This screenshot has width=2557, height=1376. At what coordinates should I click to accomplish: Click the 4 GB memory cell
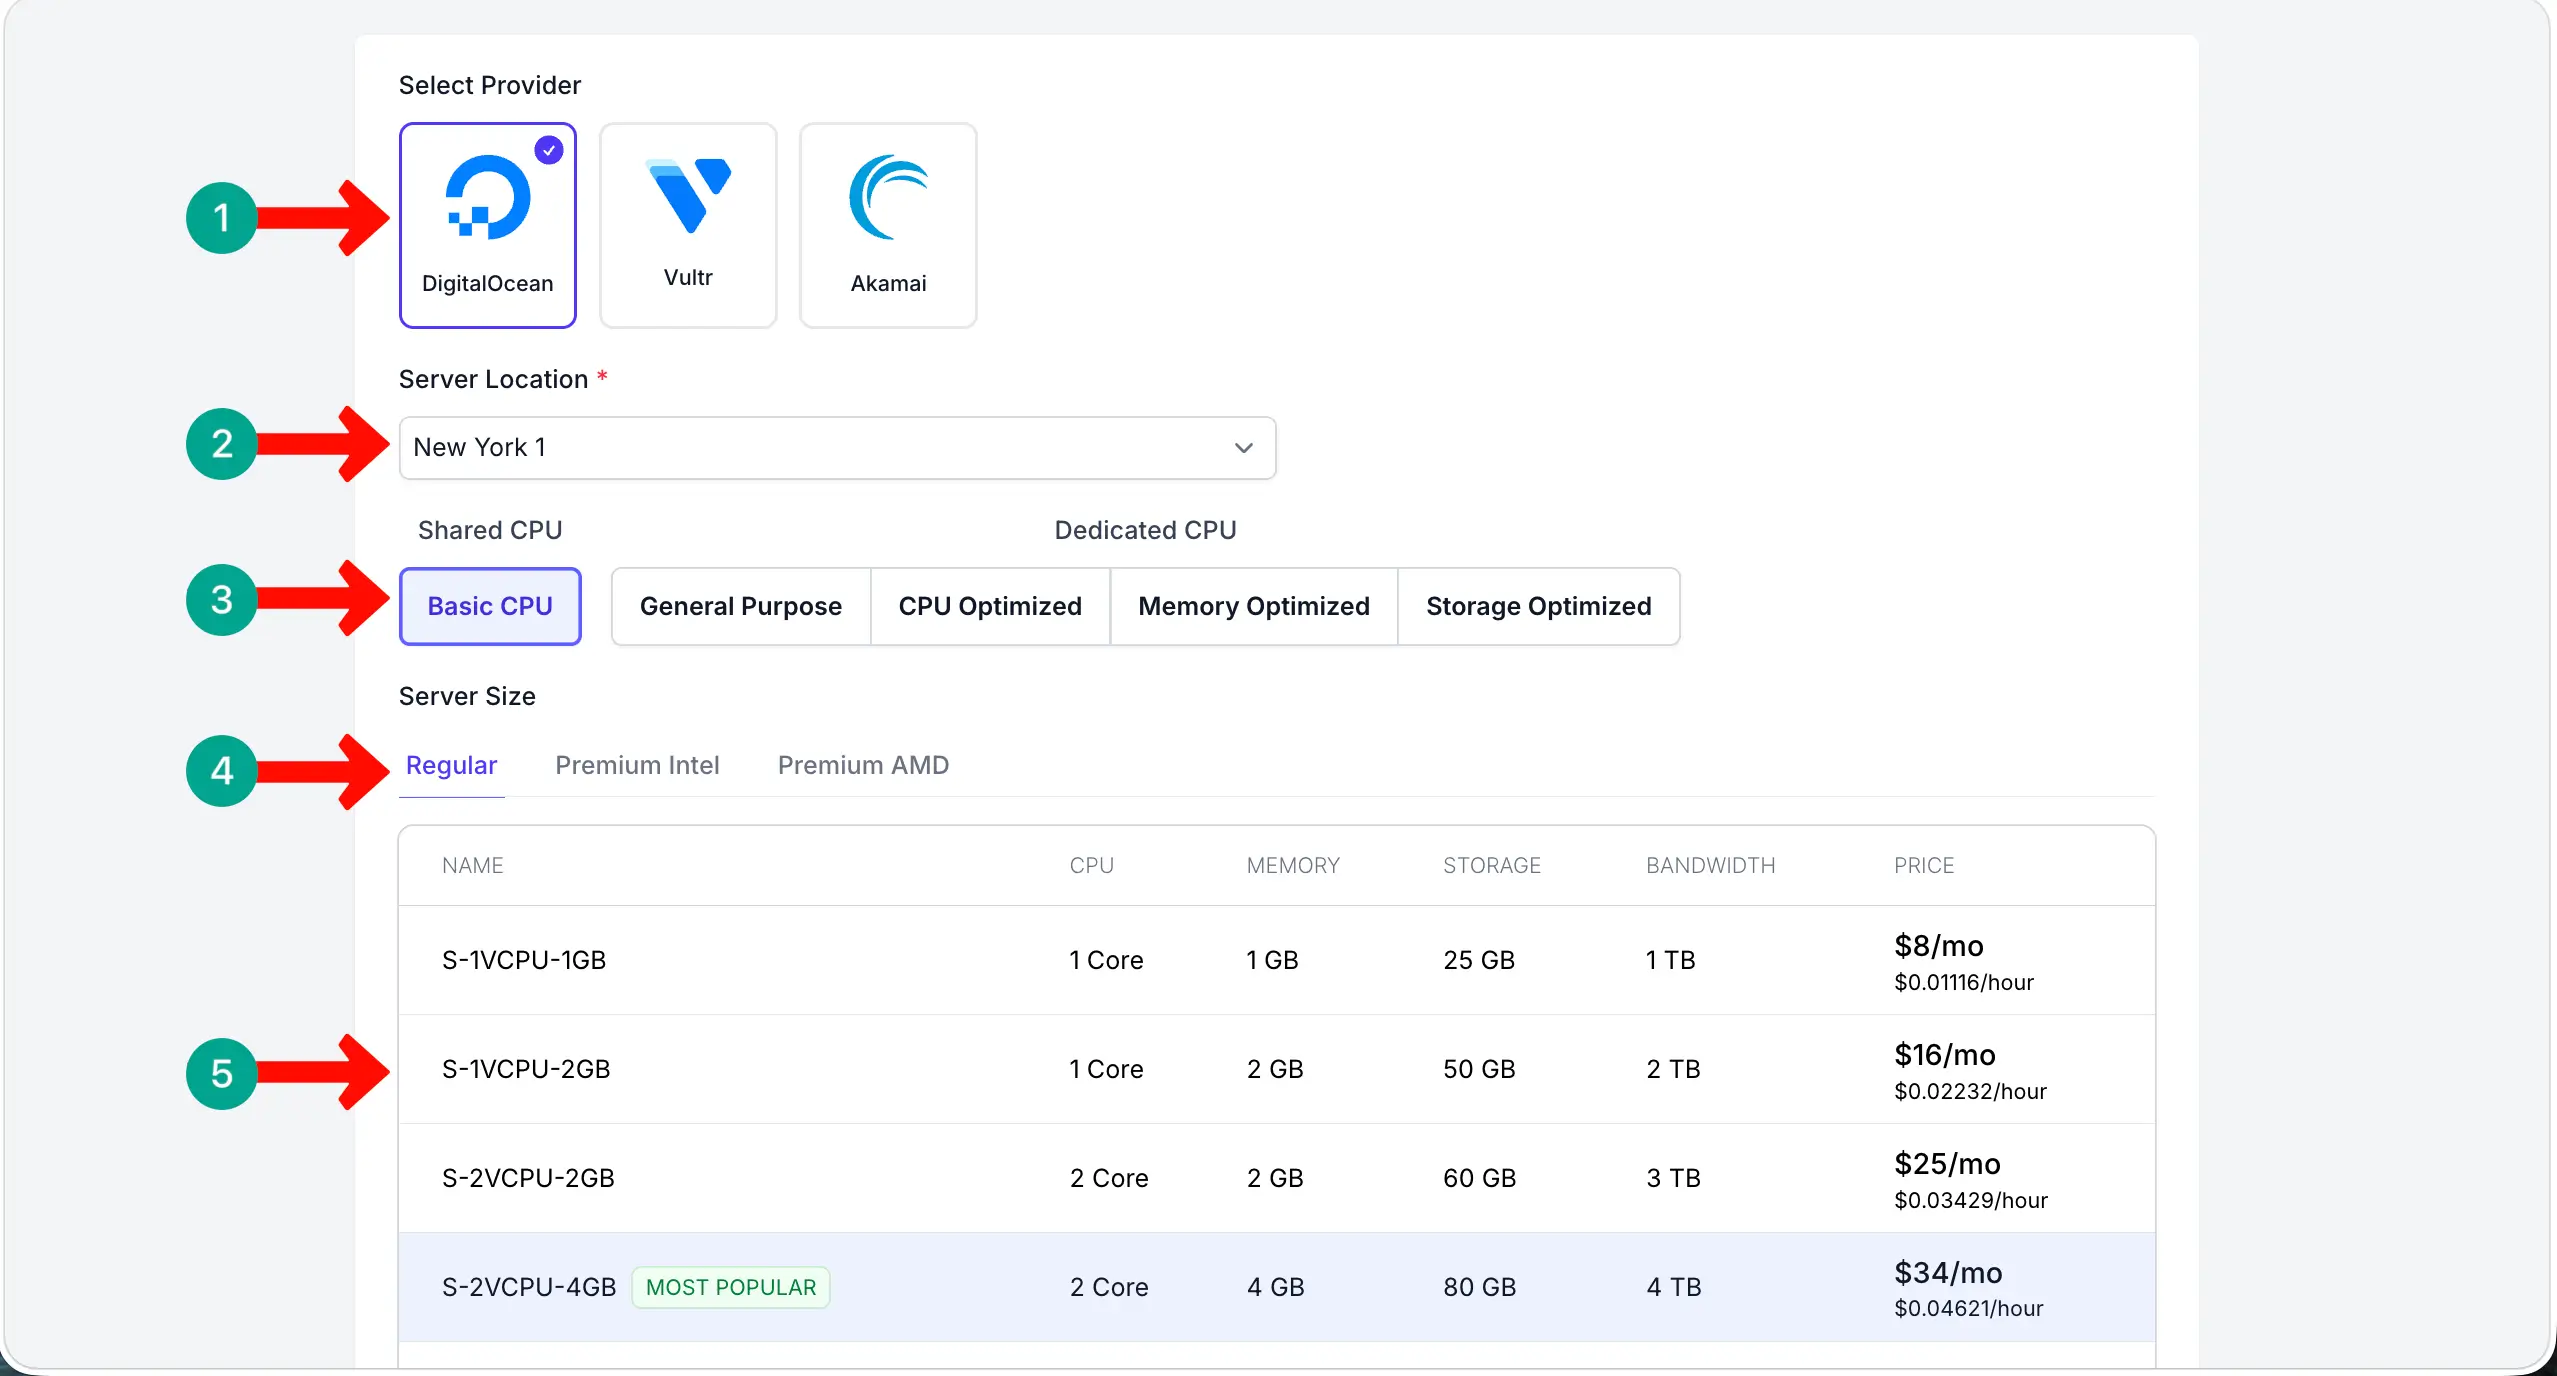click(1275, 1287)
